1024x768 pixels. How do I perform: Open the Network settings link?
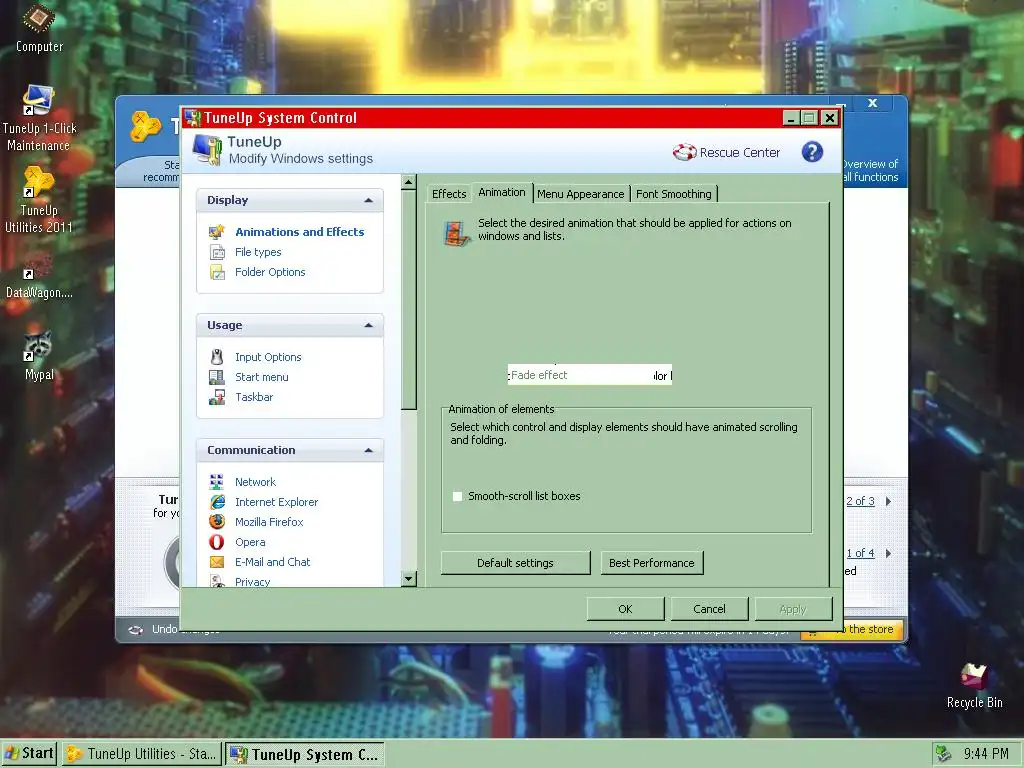[x=255, y=482]
